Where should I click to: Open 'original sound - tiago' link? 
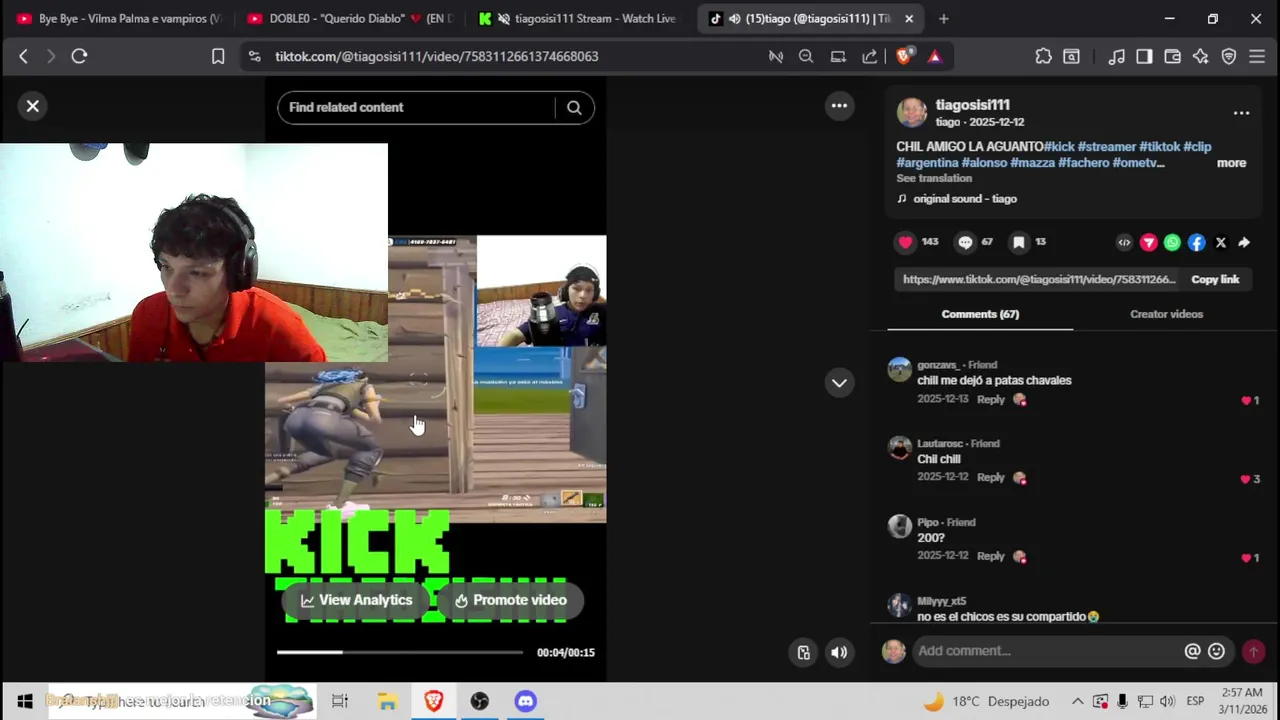(965, 199)
